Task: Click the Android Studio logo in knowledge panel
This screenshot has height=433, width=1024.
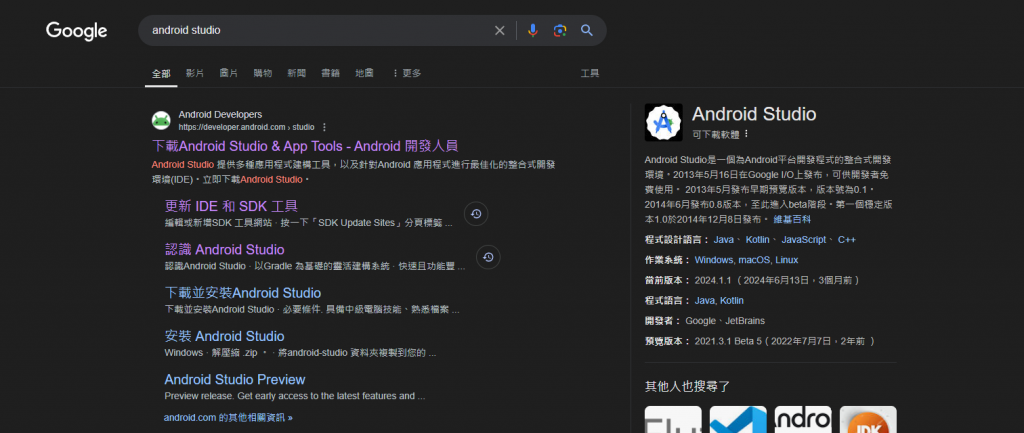Action: coord(664,122)
